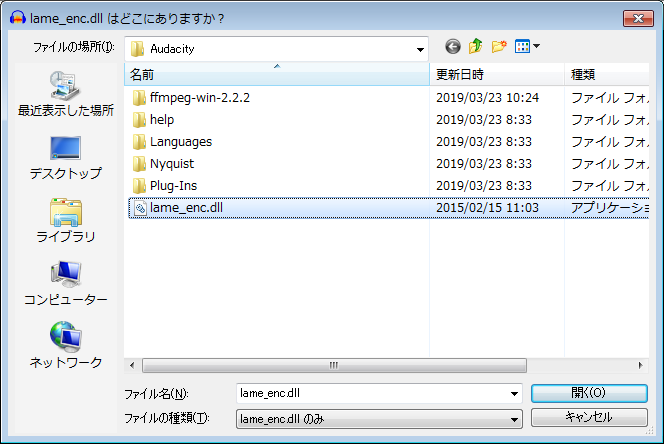Click the horizontal scrollbar thumb

click(334, 365)
